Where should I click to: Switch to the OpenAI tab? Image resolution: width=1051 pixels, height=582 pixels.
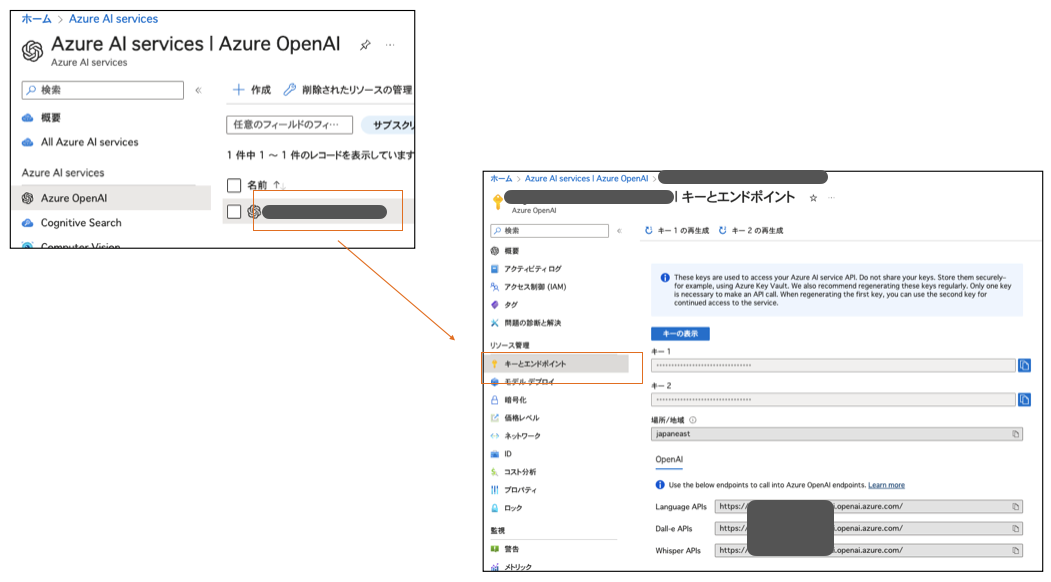(x=669, y=460)
